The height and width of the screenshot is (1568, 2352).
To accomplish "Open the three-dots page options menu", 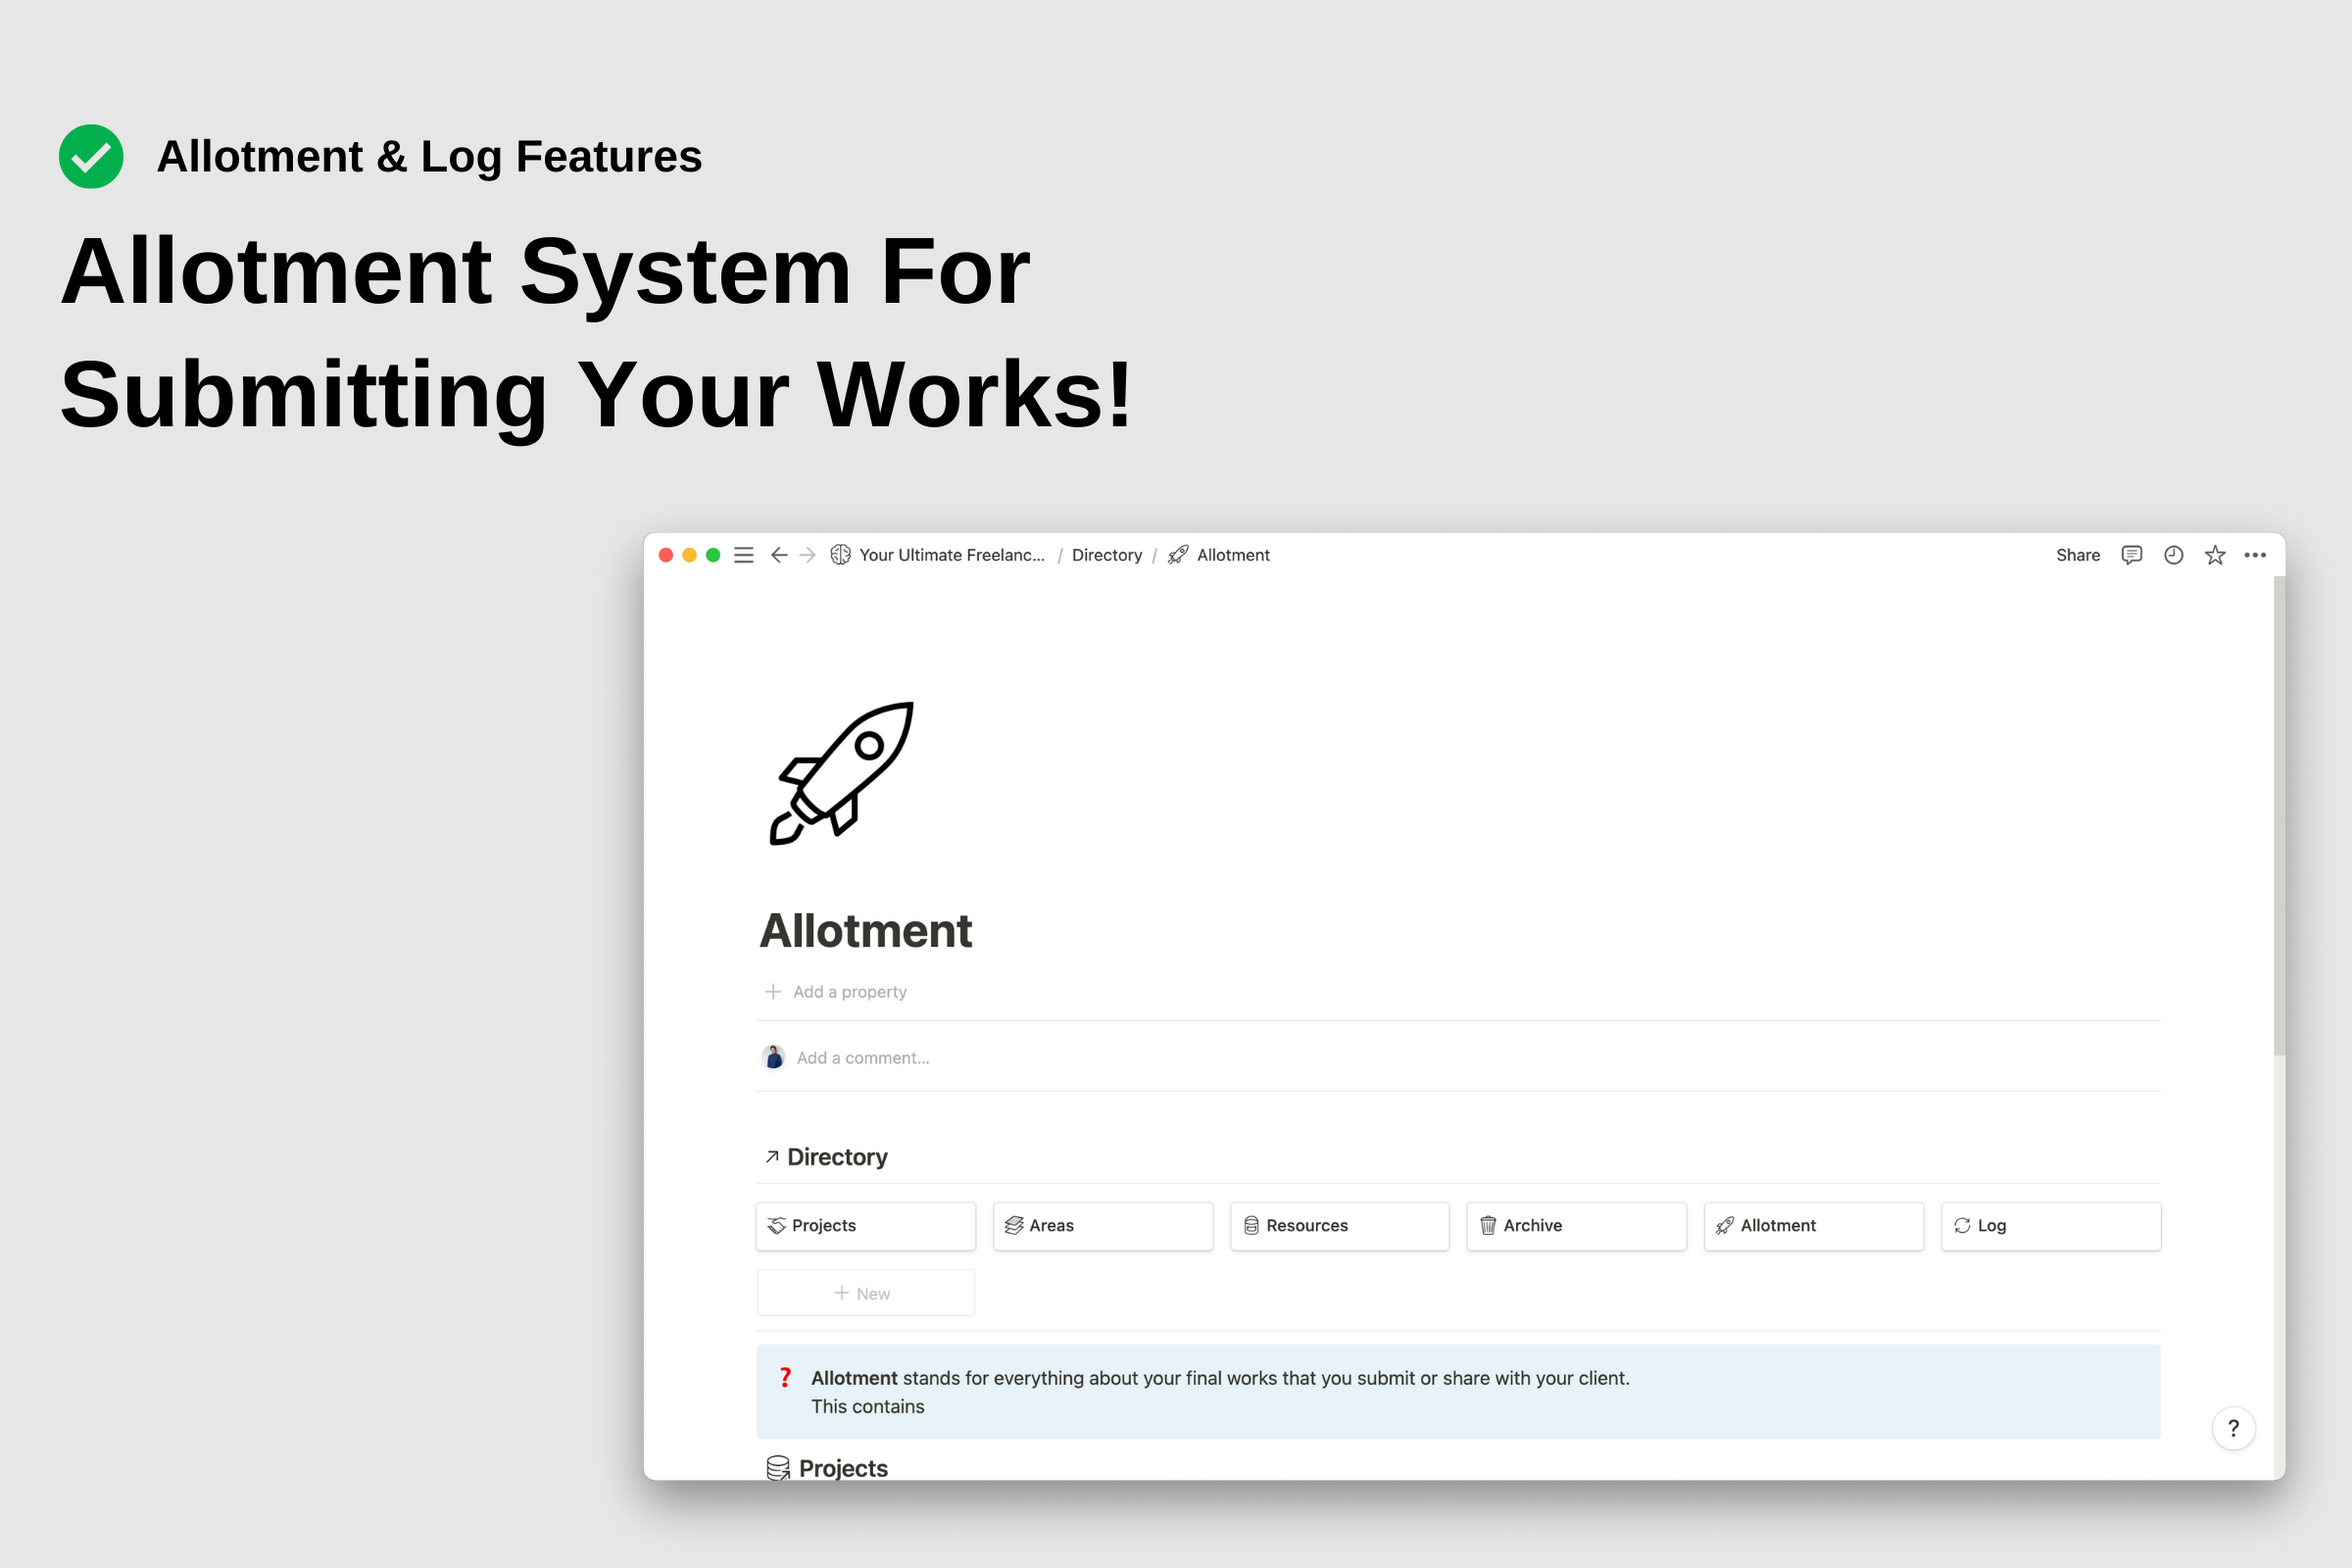I will pyautogui.click(x=2255, y=555).
